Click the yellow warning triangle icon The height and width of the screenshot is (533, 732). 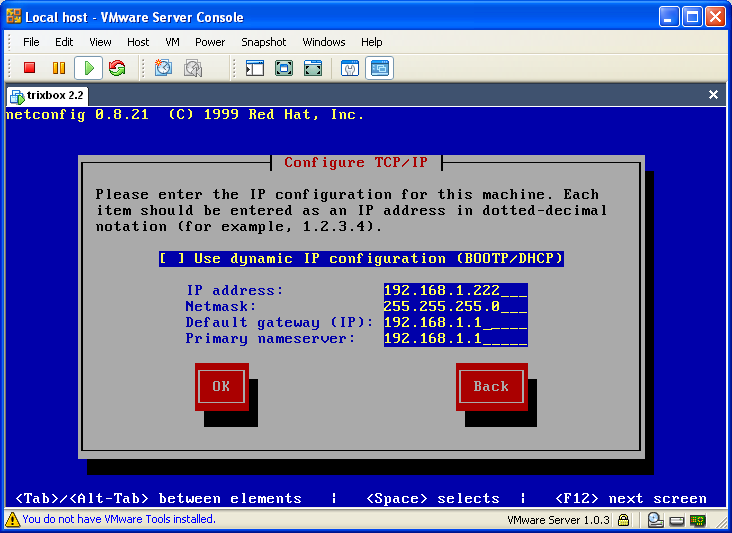(x=12, y=519)
